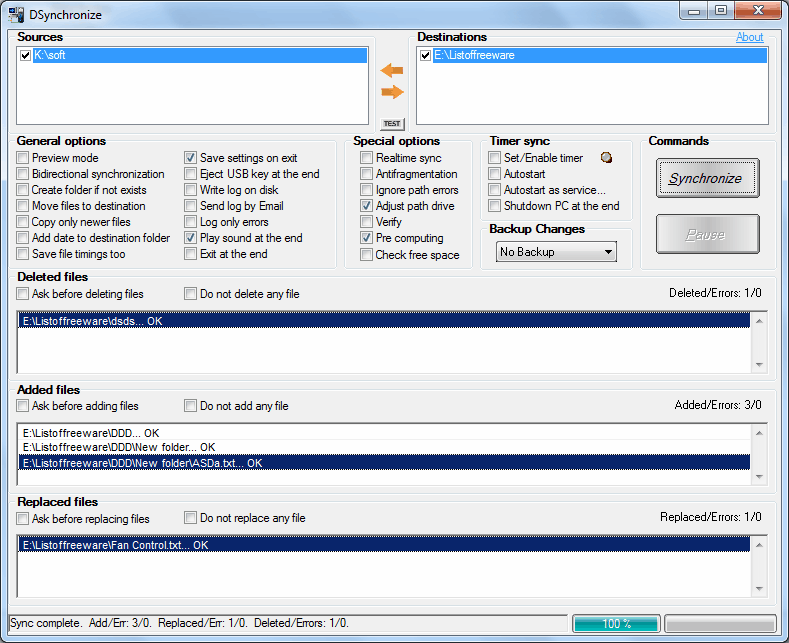Uncheck the K:\soft source checkbox

25,55
